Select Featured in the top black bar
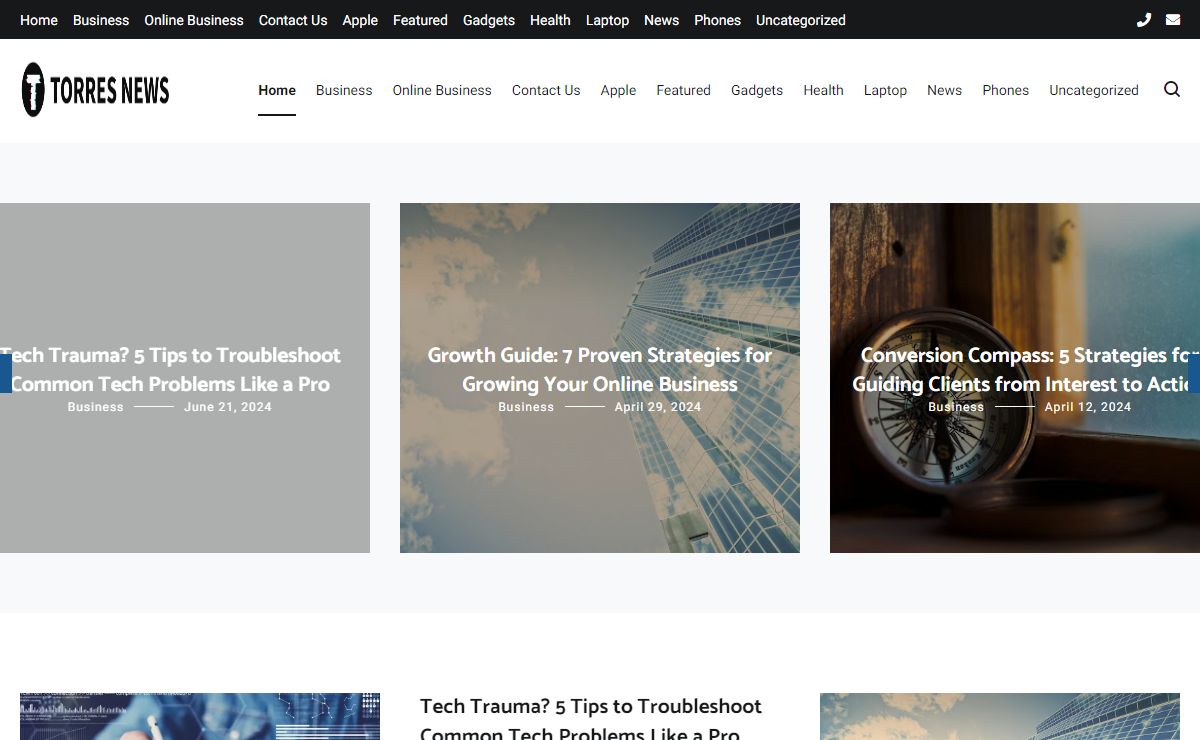This screenshot has width=1200, height=740. [x=420, y=20]
